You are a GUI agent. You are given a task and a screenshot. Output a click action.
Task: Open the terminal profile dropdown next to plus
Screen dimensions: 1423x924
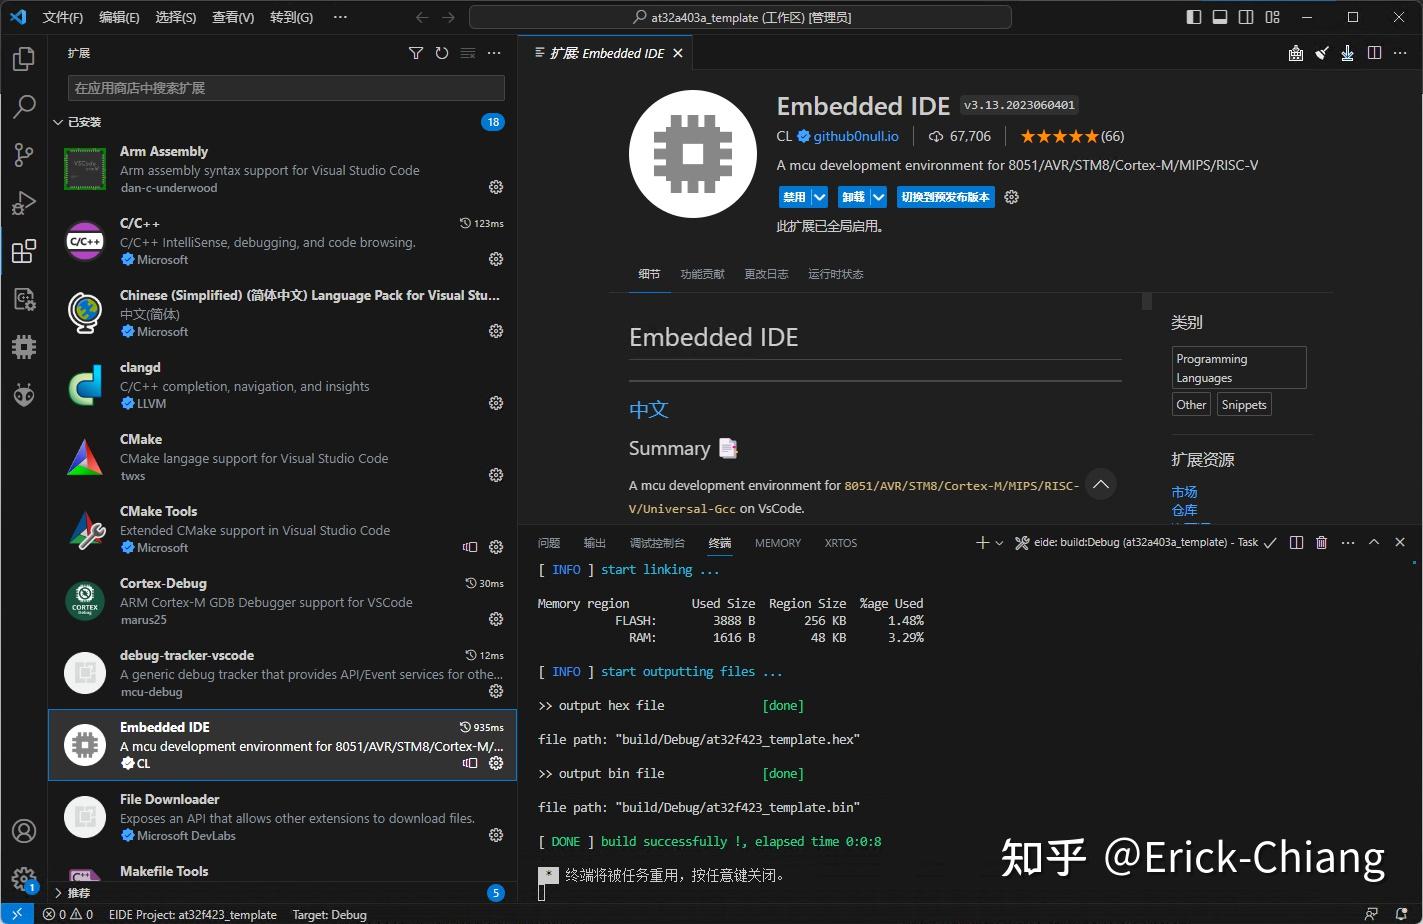pos(996,542)
